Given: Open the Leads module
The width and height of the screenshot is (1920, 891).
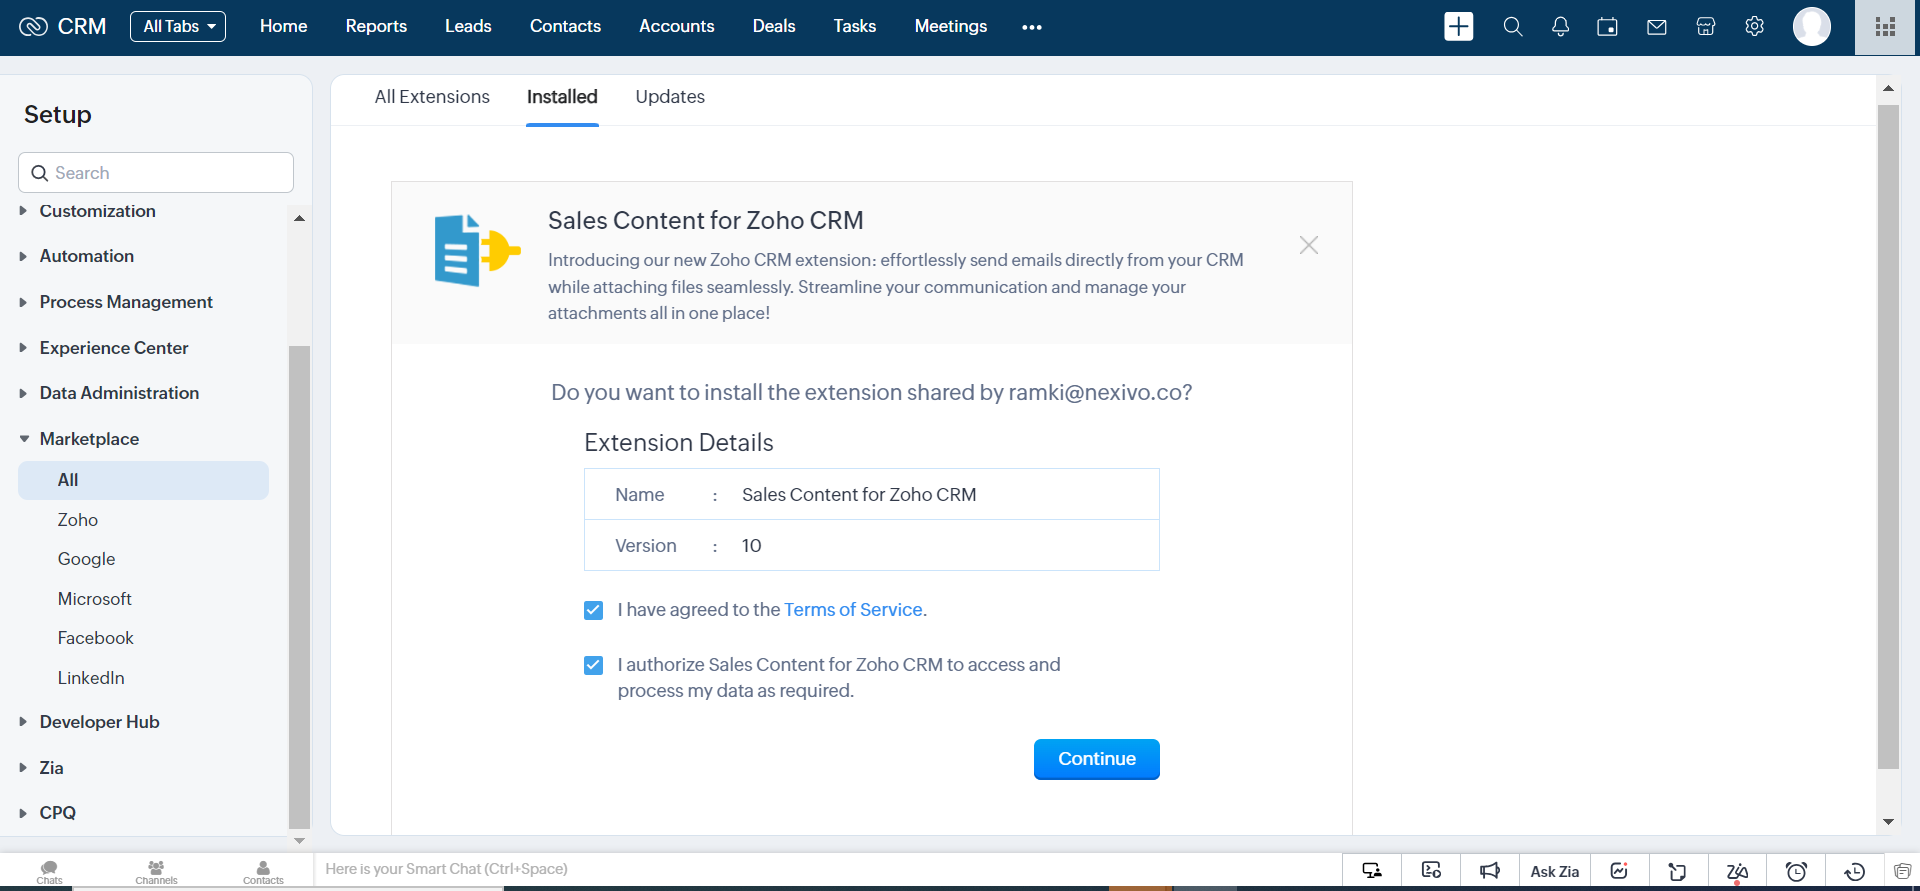Looking at the screenshot, I should tap(468, 27).
